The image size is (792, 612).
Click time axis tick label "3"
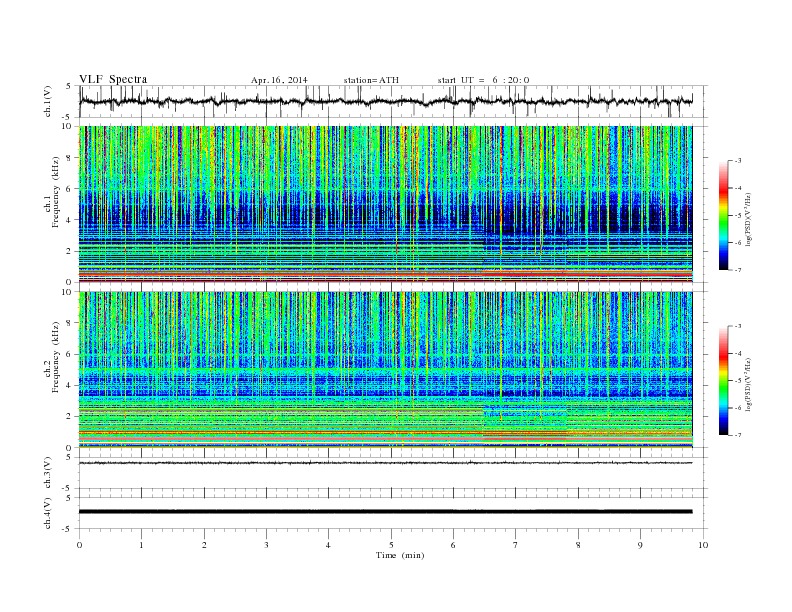(x=266, y=545)
